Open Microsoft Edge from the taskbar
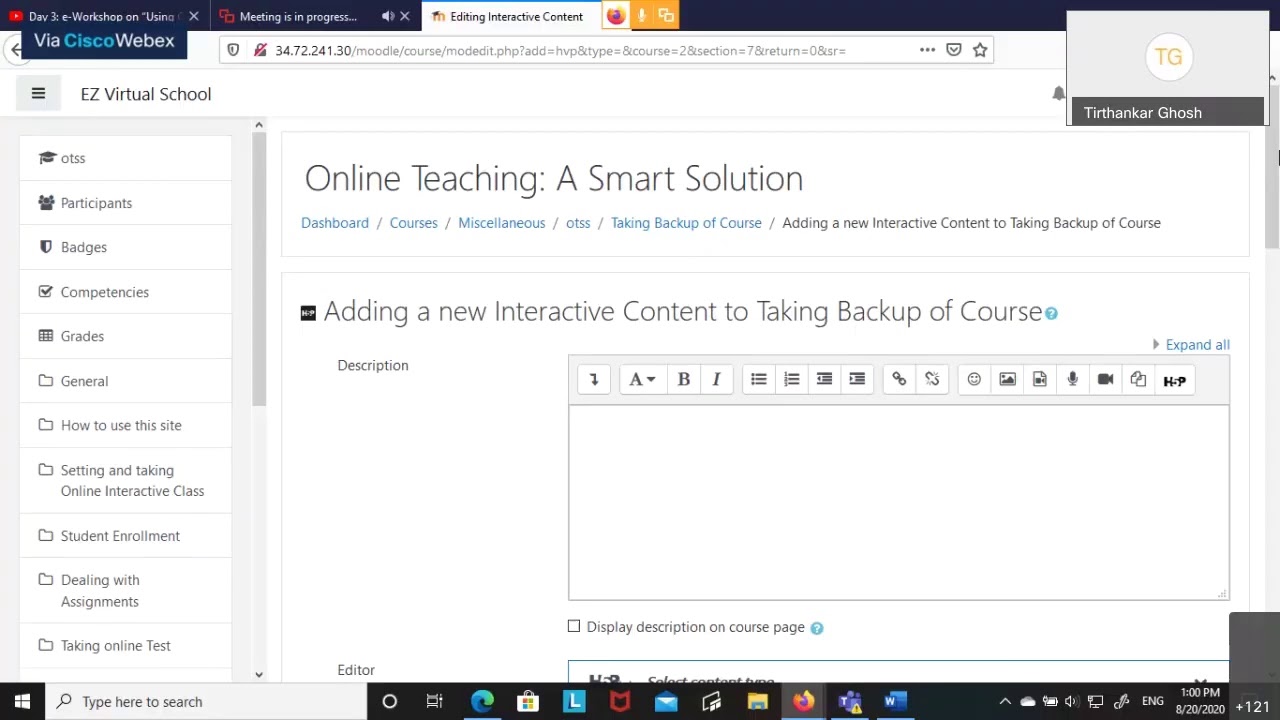This screenshot has height=720, width=1280. (482, 701)
